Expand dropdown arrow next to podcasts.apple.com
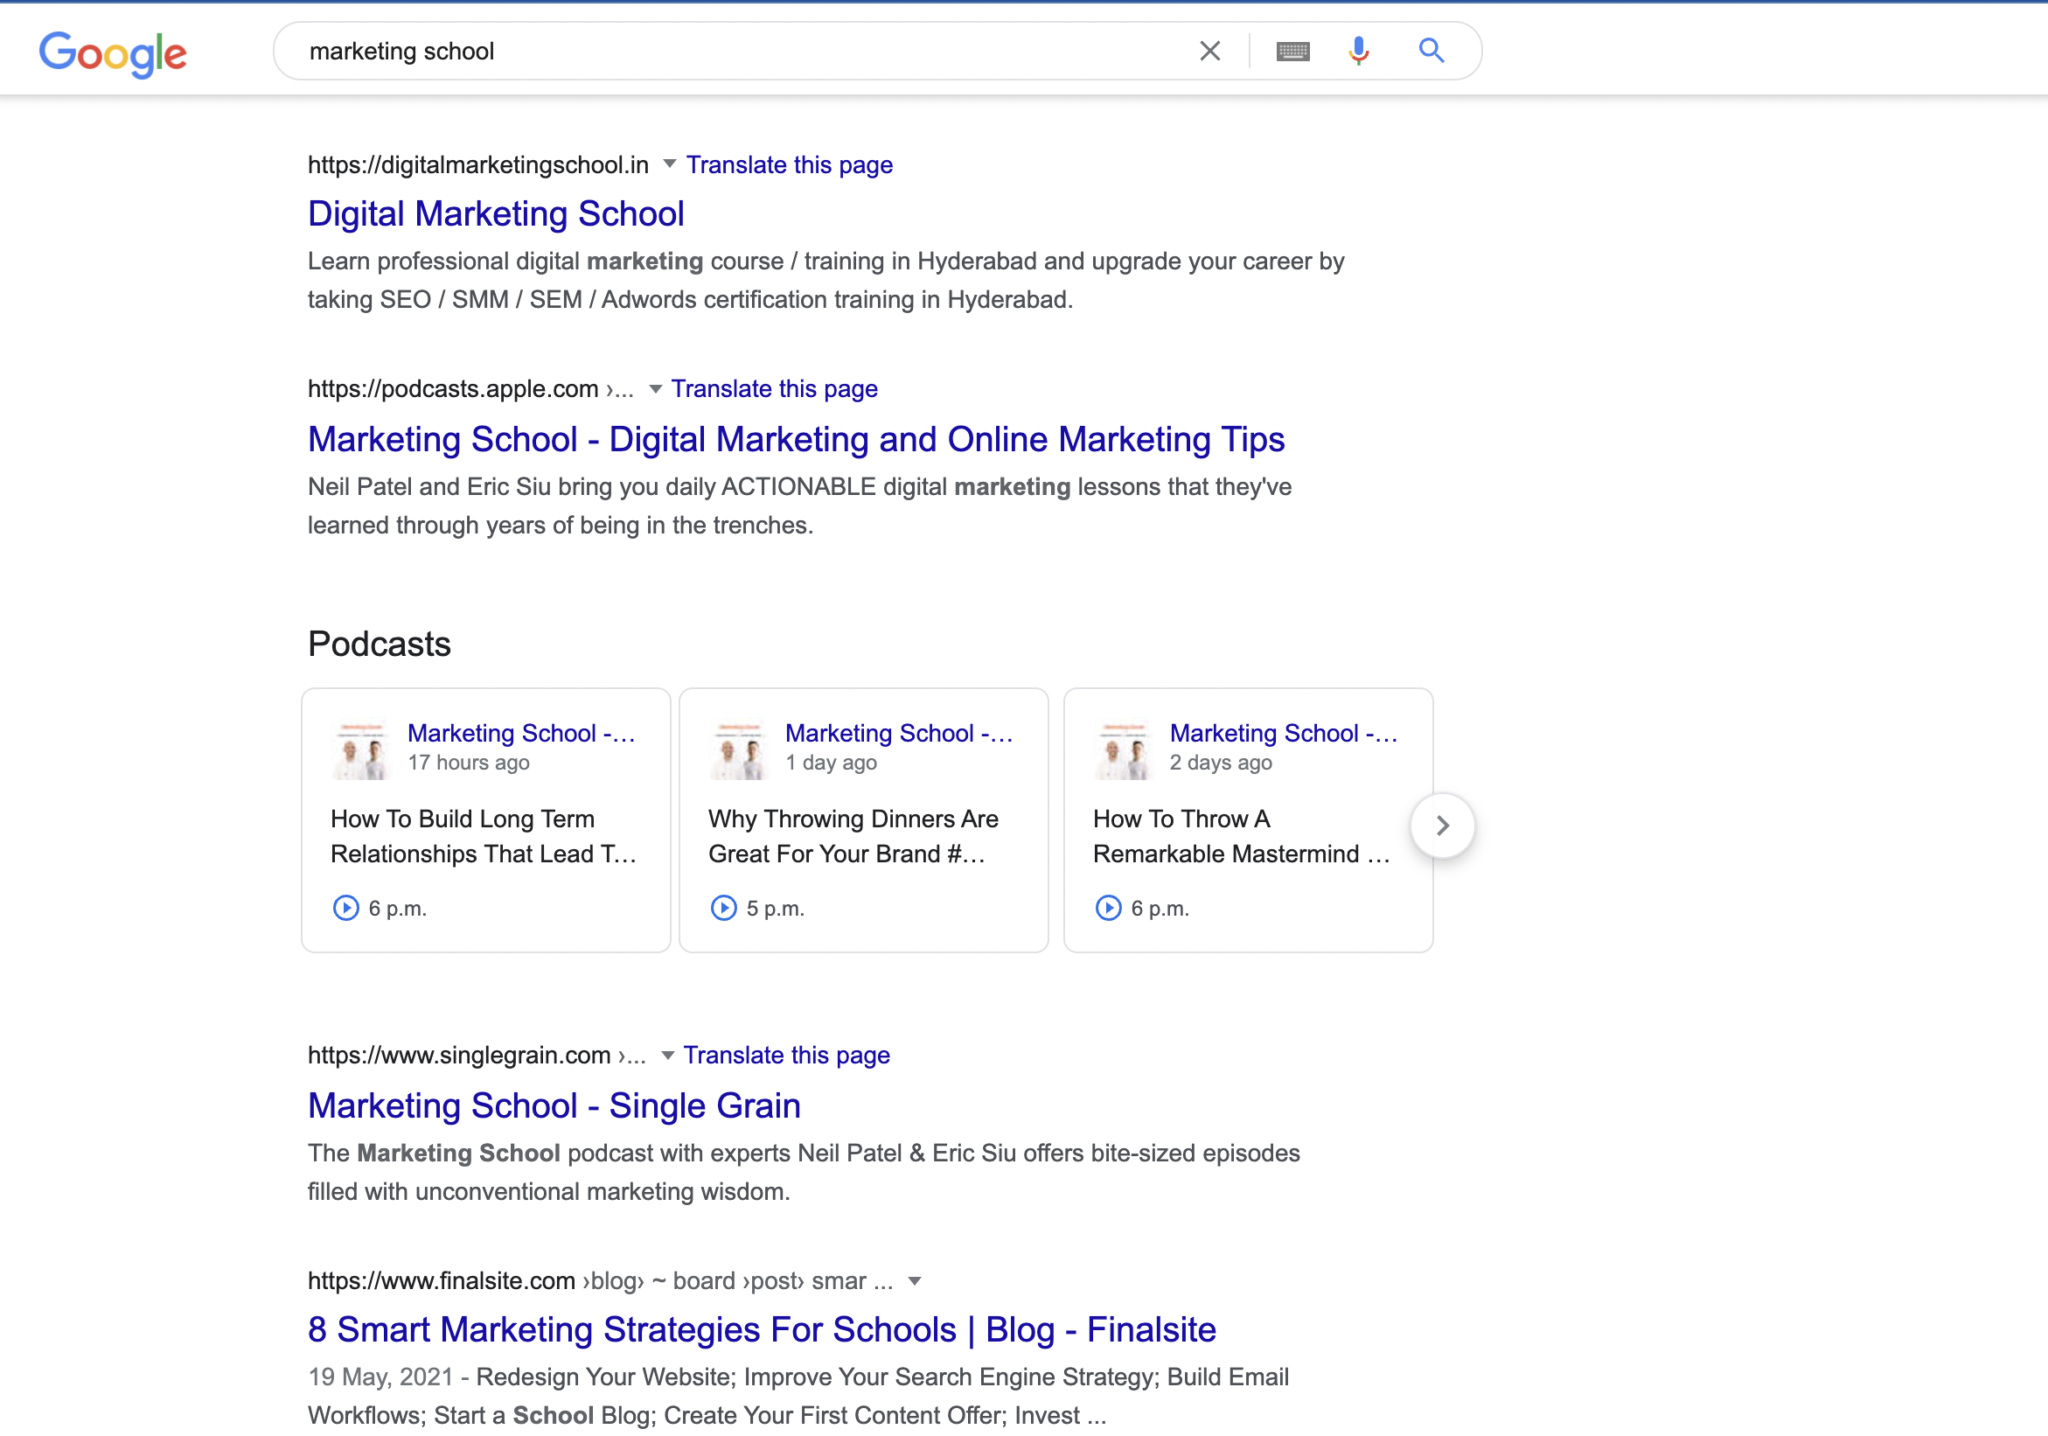 point(655,389)
